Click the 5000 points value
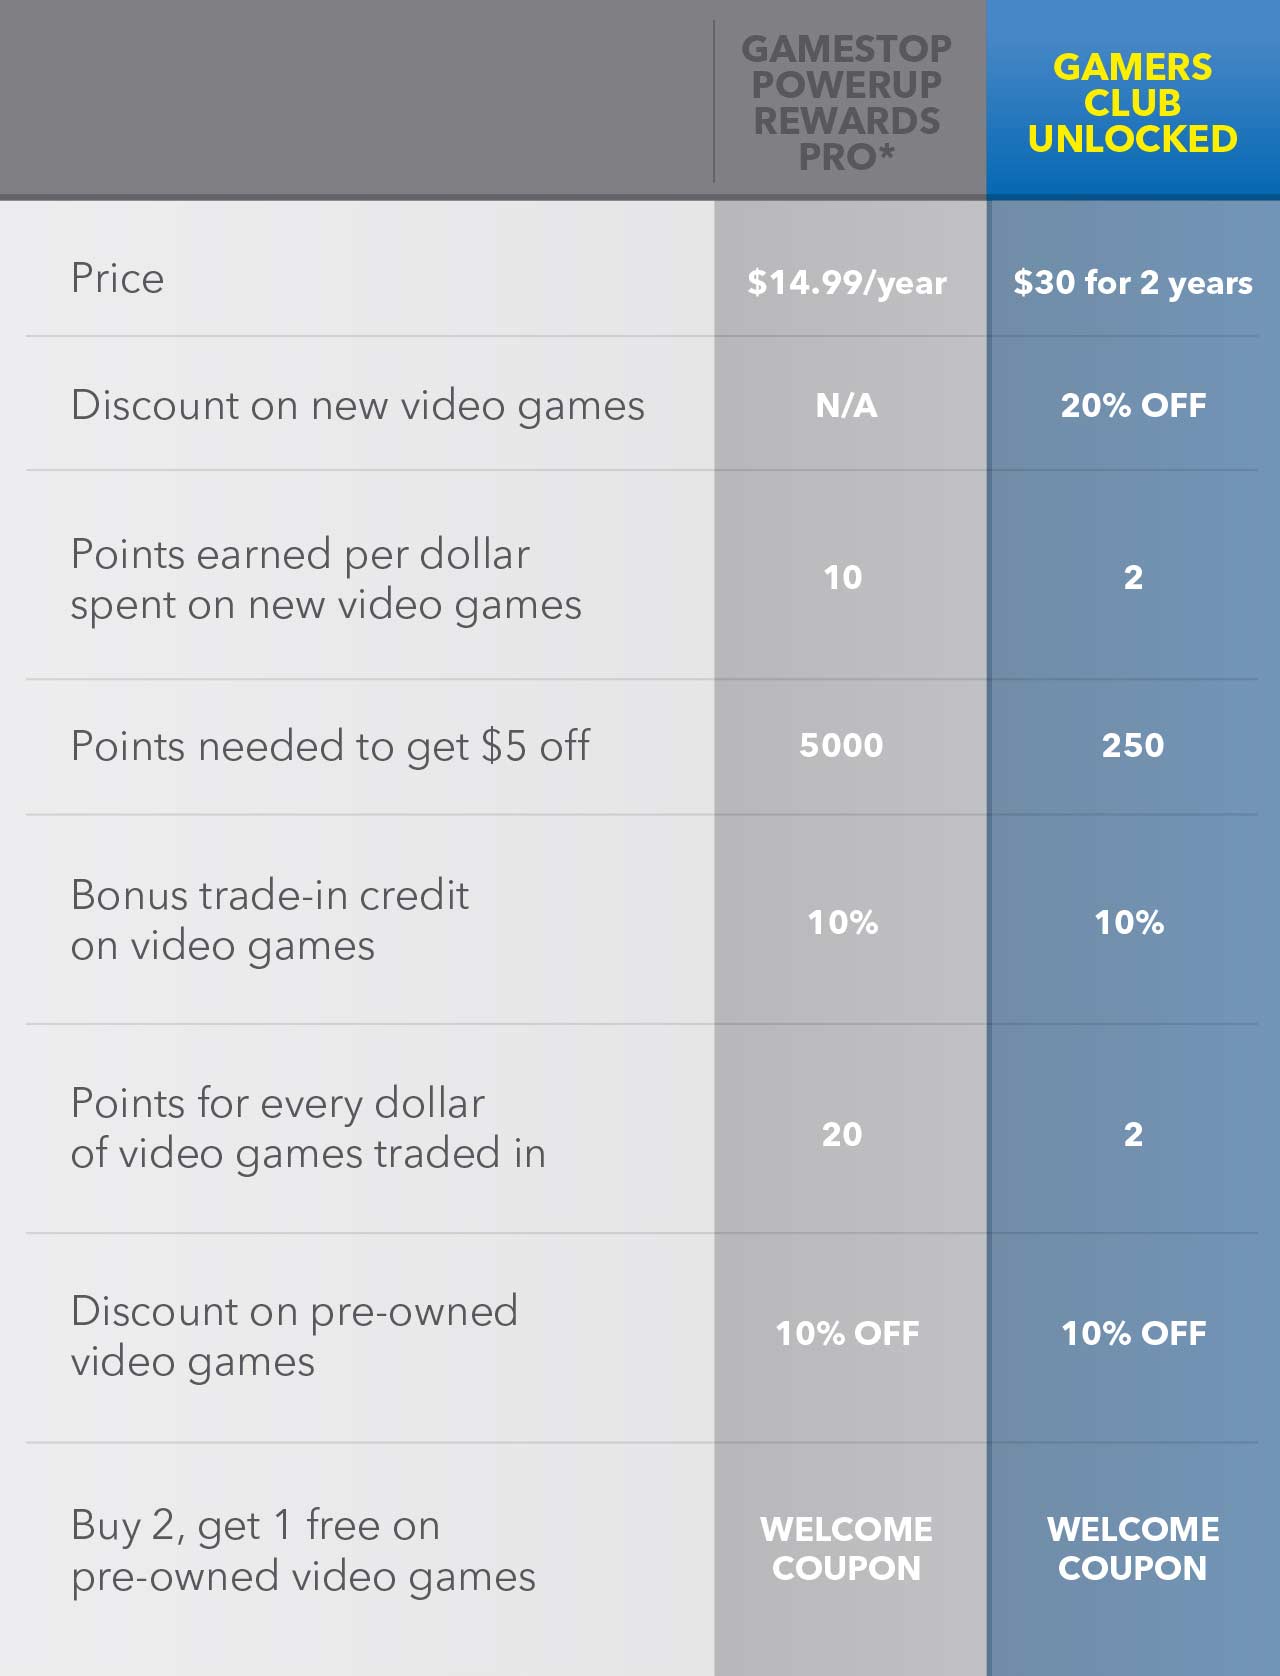This screenshot has width=1280, height=1676. point(841,745)
